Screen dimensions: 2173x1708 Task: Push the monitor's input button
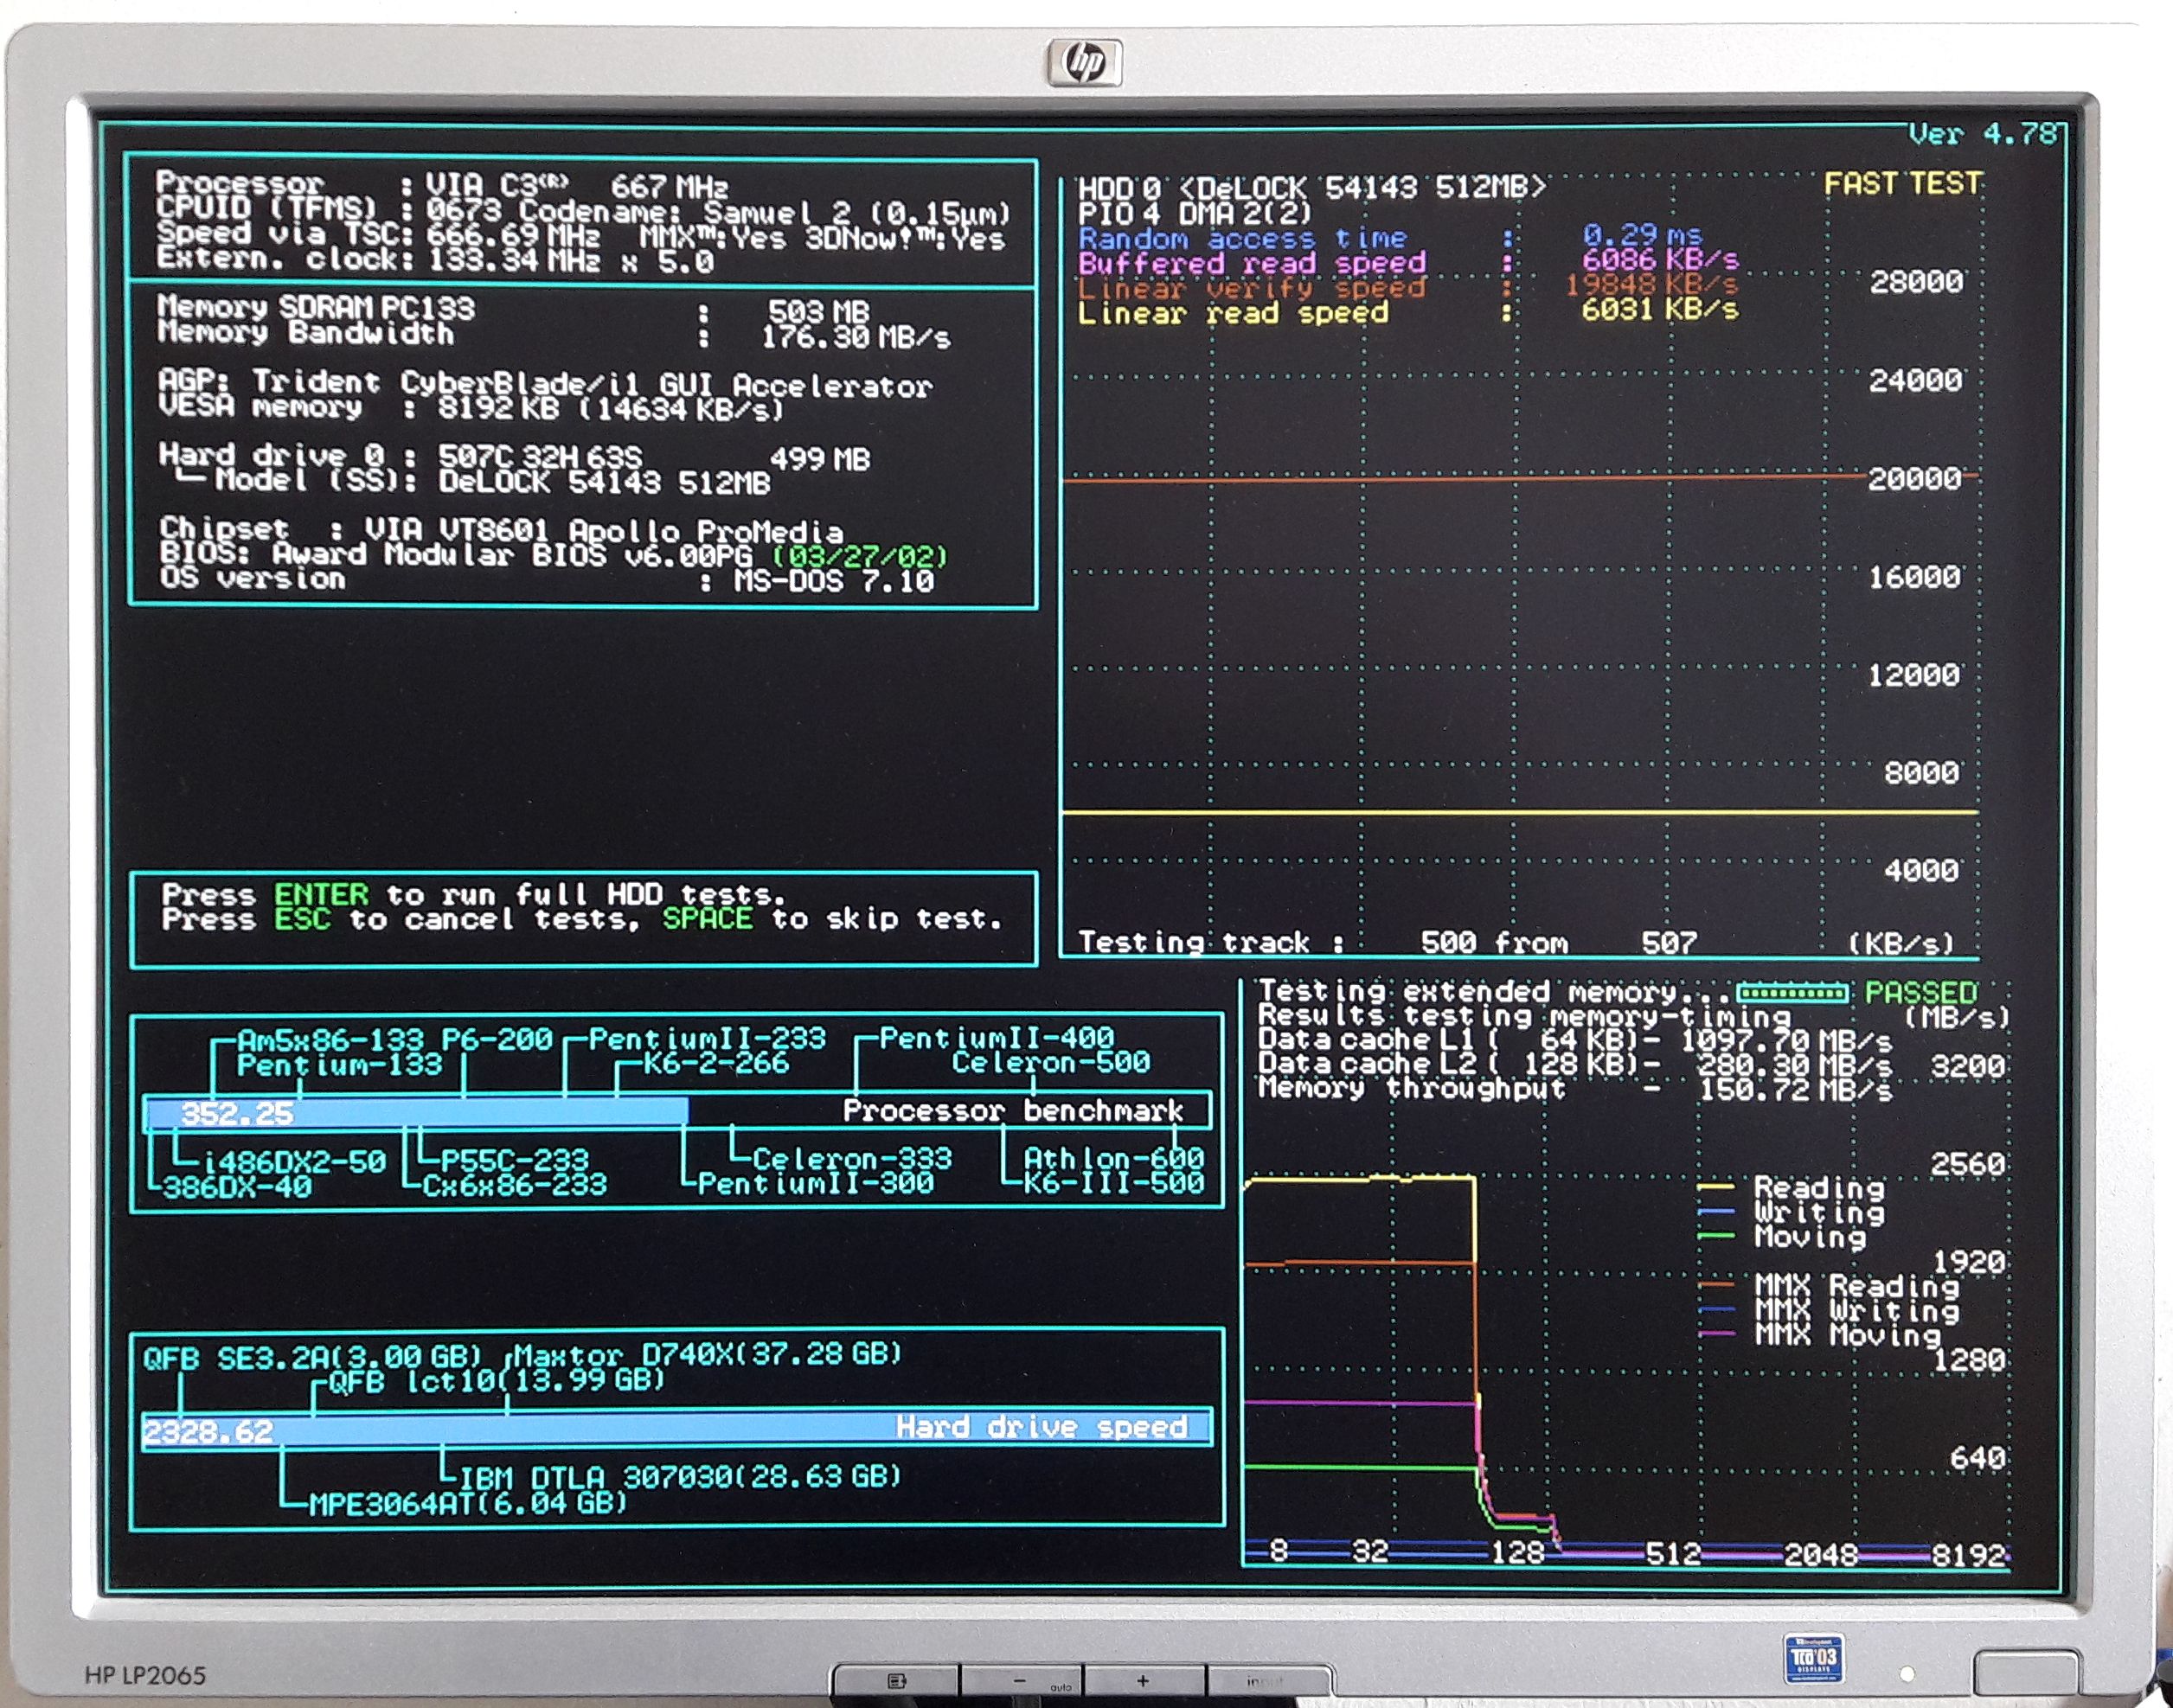(x=1268, y=1682)
